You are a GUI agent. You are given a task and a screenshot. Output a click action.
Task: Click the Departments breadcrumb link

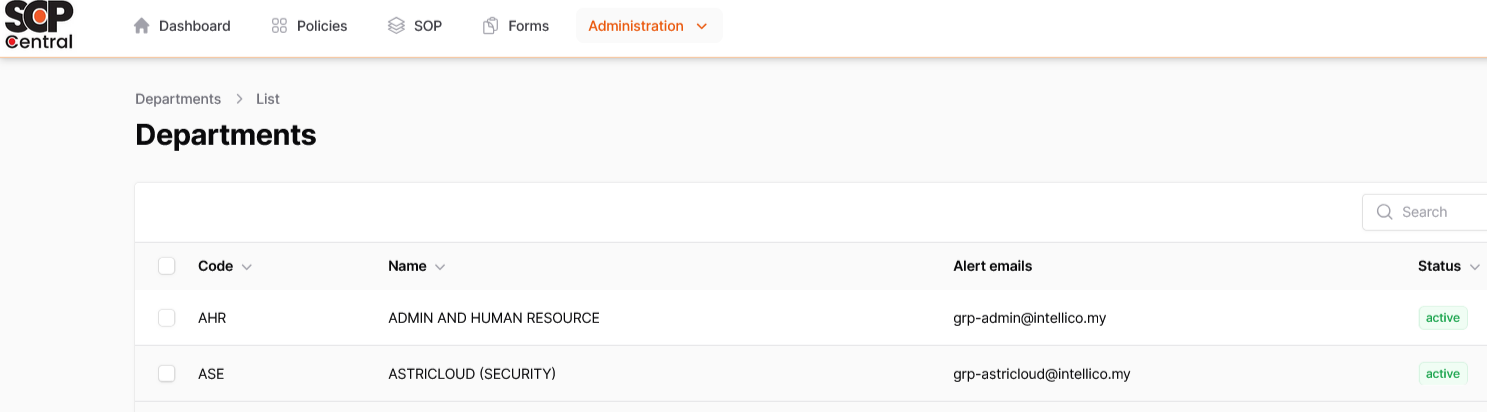(178, 99)
